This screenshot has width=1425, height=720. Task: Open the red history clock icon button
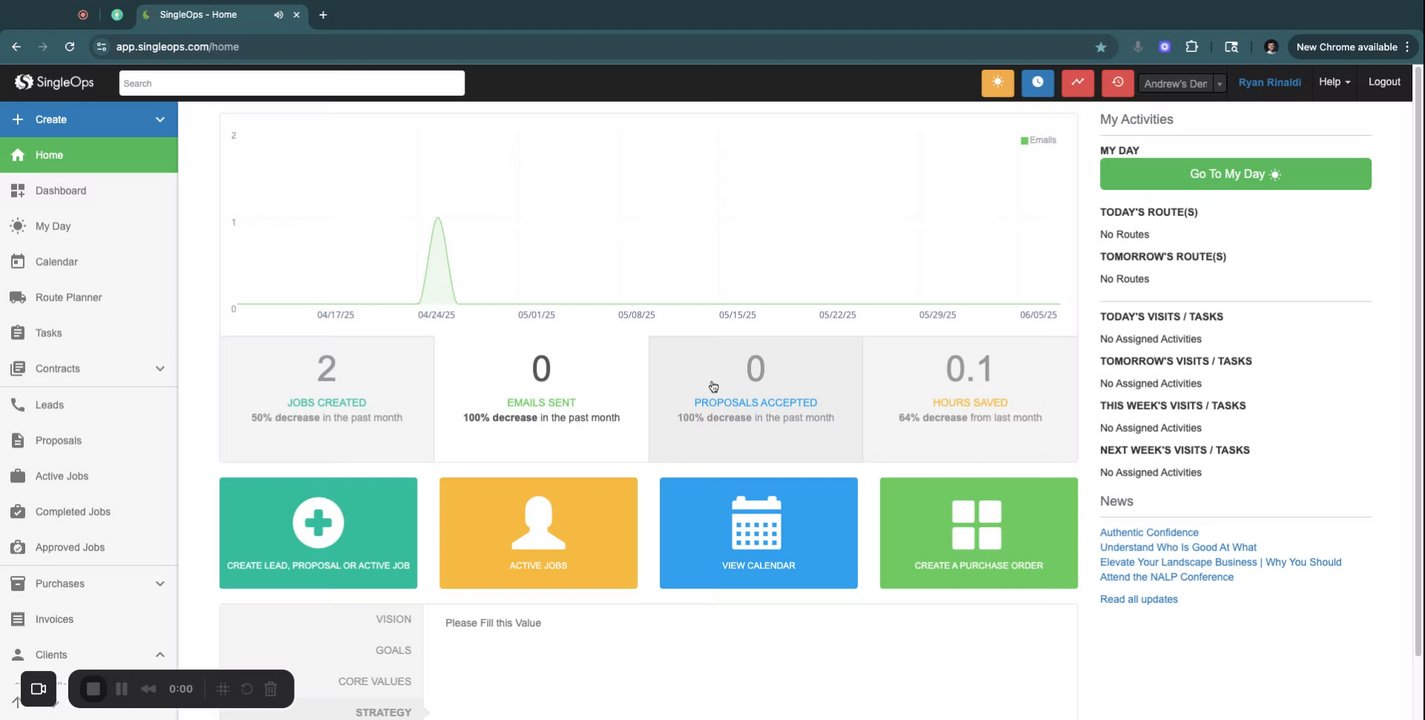coord(1117,83)
